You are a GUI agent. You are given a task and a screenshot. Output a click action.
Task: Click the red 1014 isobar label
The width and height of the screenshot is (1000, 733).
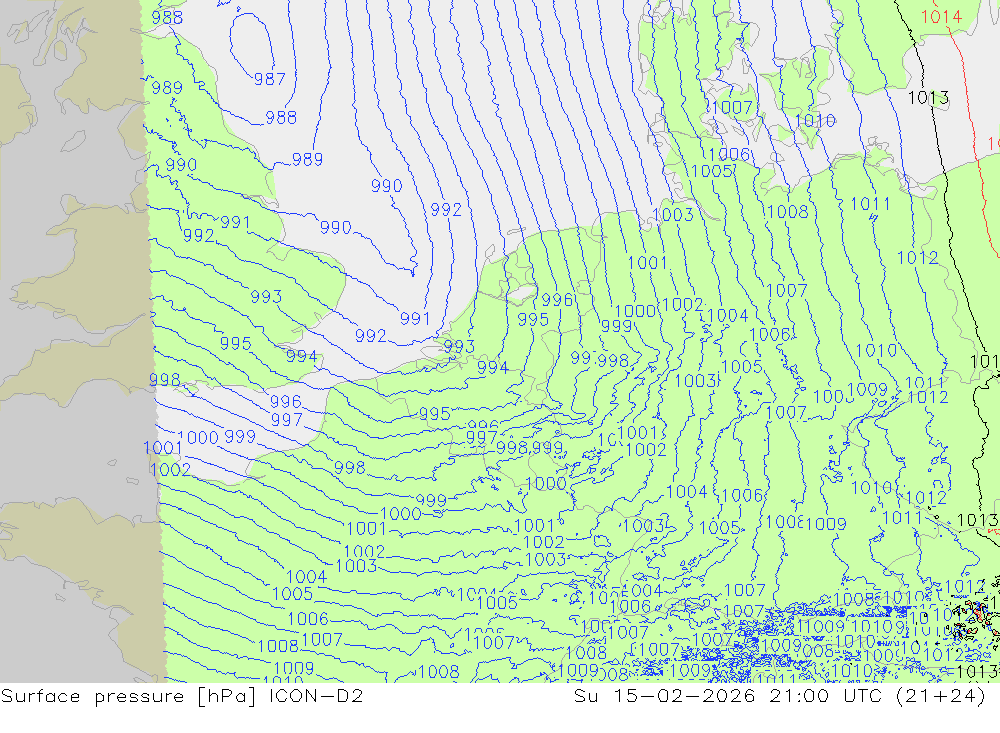click(x=941, y=17)
